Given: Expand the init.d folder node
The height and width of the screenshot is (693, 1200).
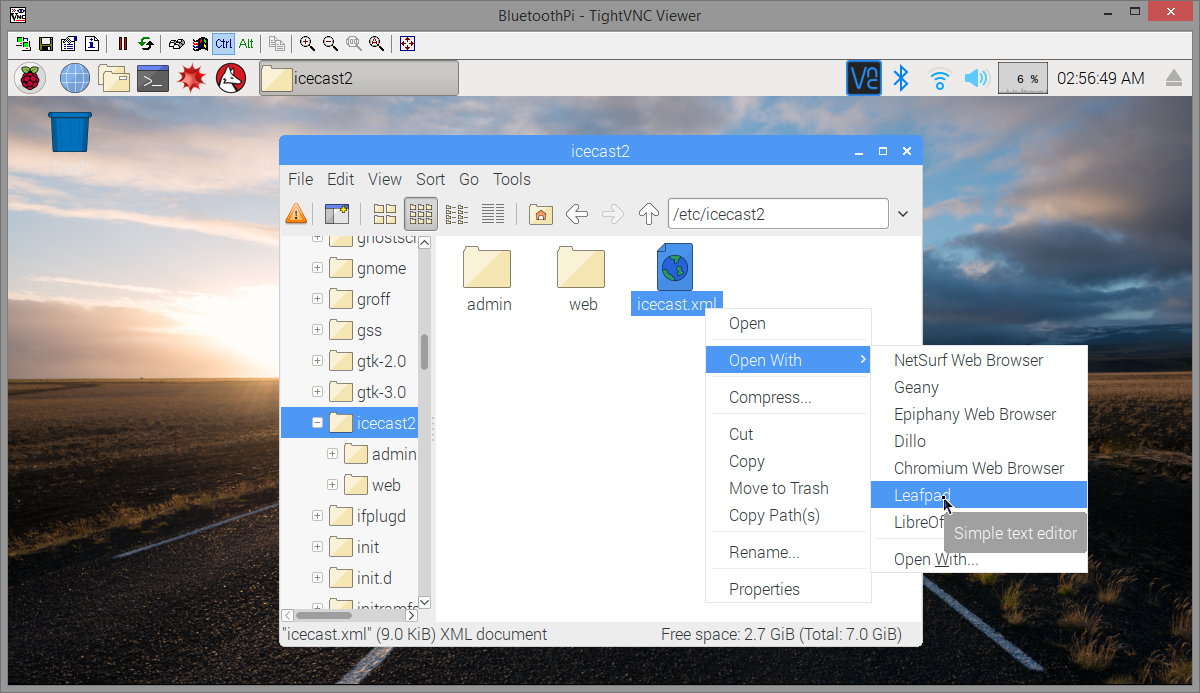Looking at the screenshot, I should pyautogui.click(x=318, y=578).
